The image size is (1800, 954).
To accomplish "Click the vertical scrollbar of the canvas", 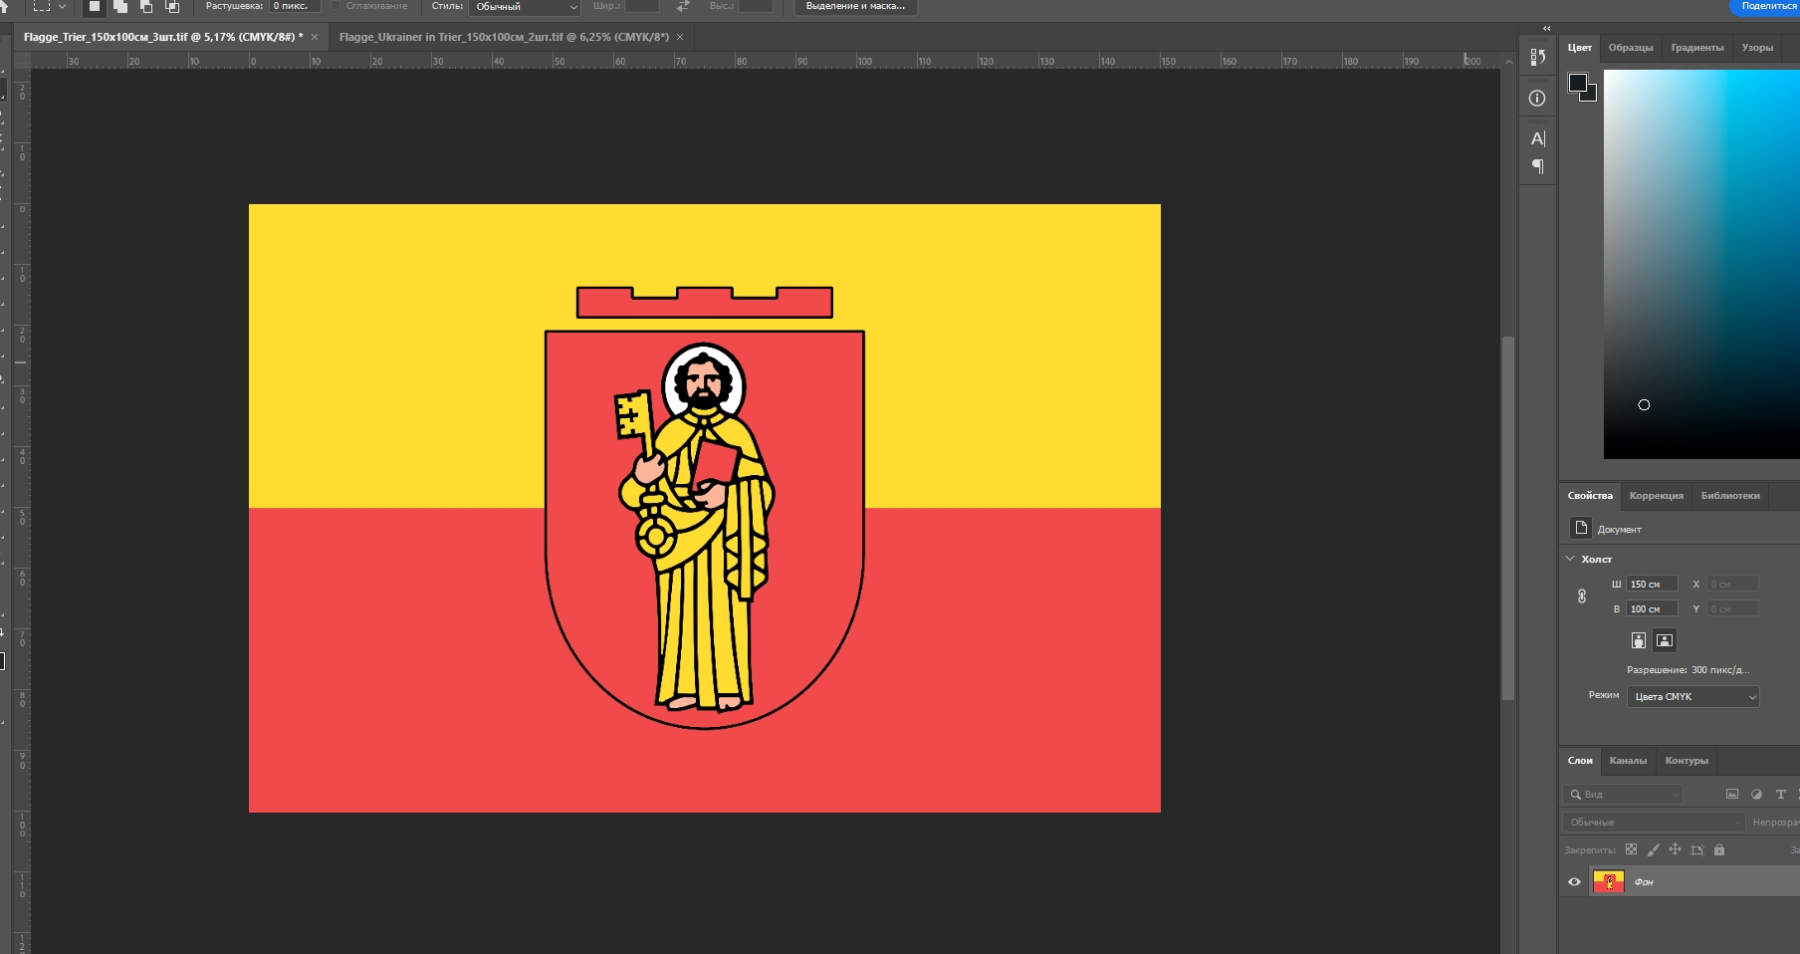I will 1508,518.
